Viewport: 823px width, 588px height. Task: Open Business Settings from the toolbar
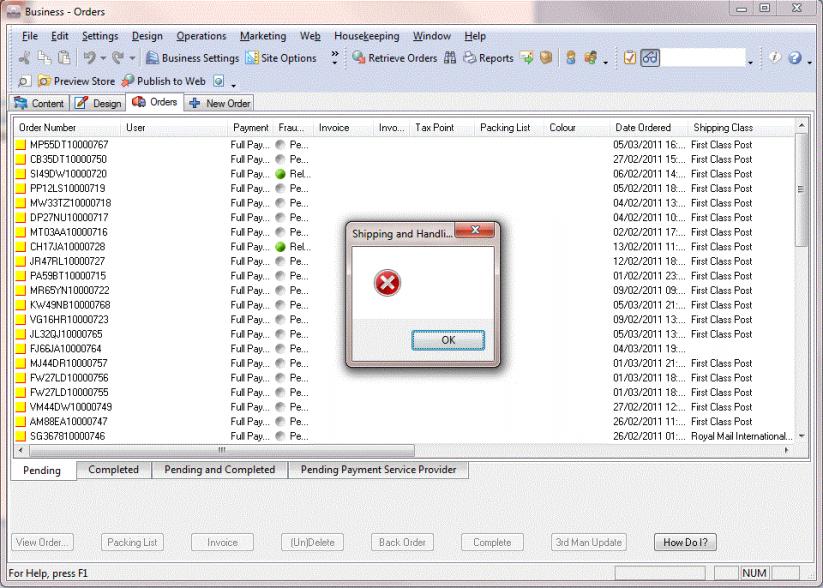click(192, 58)
